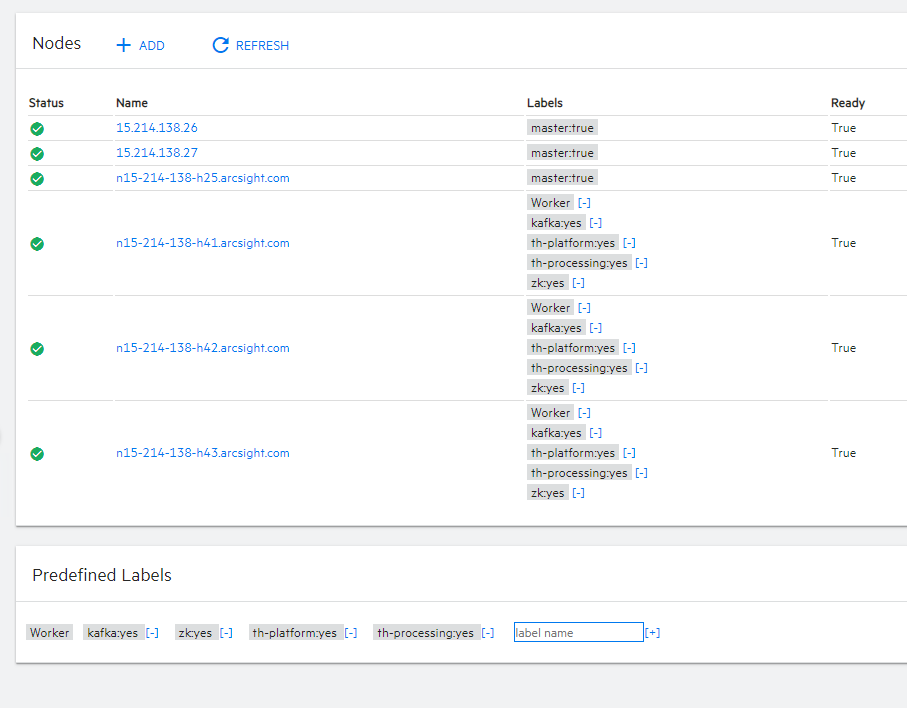This screenshot has height=708, width=907.
Task: Open the n15-214-138-h41.arcsight.com node link
Action: [x=203, y=243]
